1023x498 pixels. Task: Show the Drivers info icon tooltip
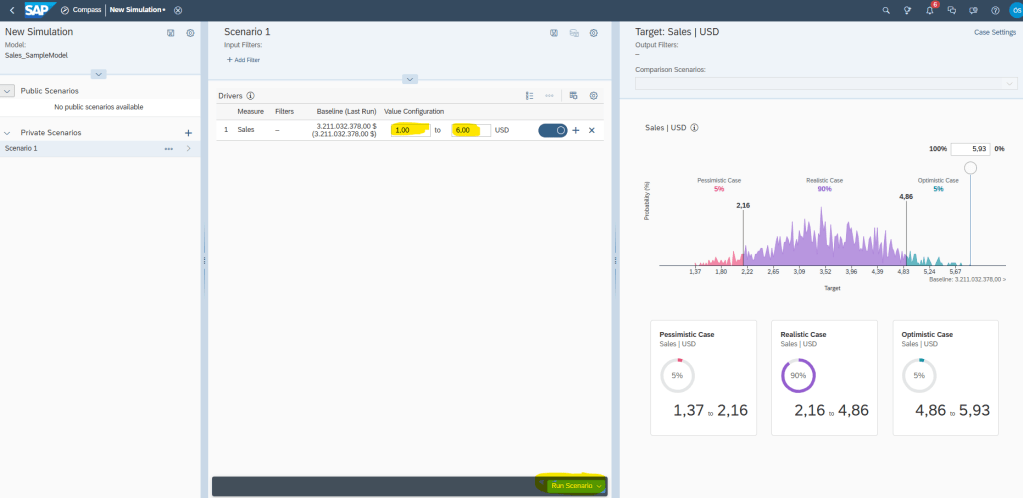251,96
